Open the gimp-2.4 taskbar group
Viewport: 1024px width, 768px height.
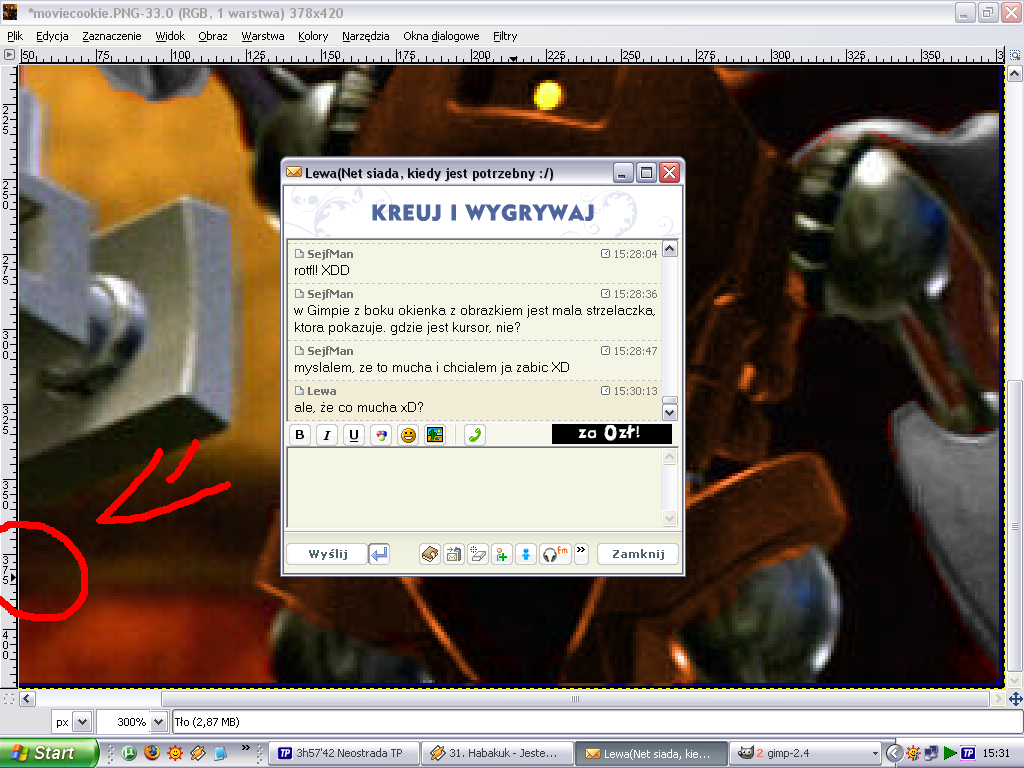click(x=804, y=753)
